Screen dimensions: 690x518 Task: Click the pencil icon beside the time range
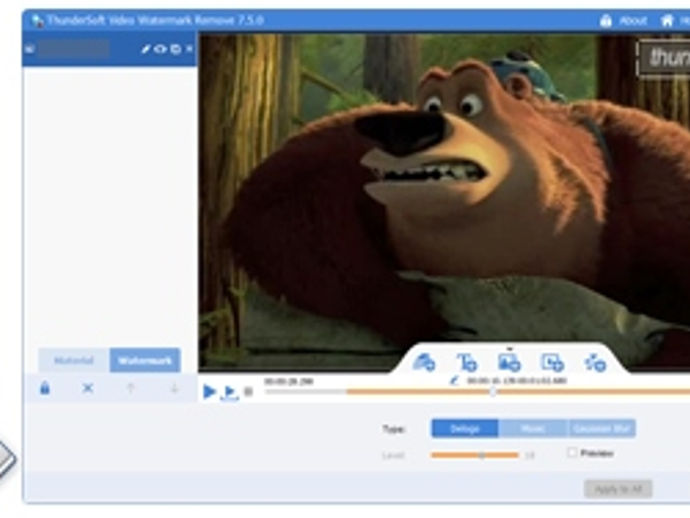455,380
